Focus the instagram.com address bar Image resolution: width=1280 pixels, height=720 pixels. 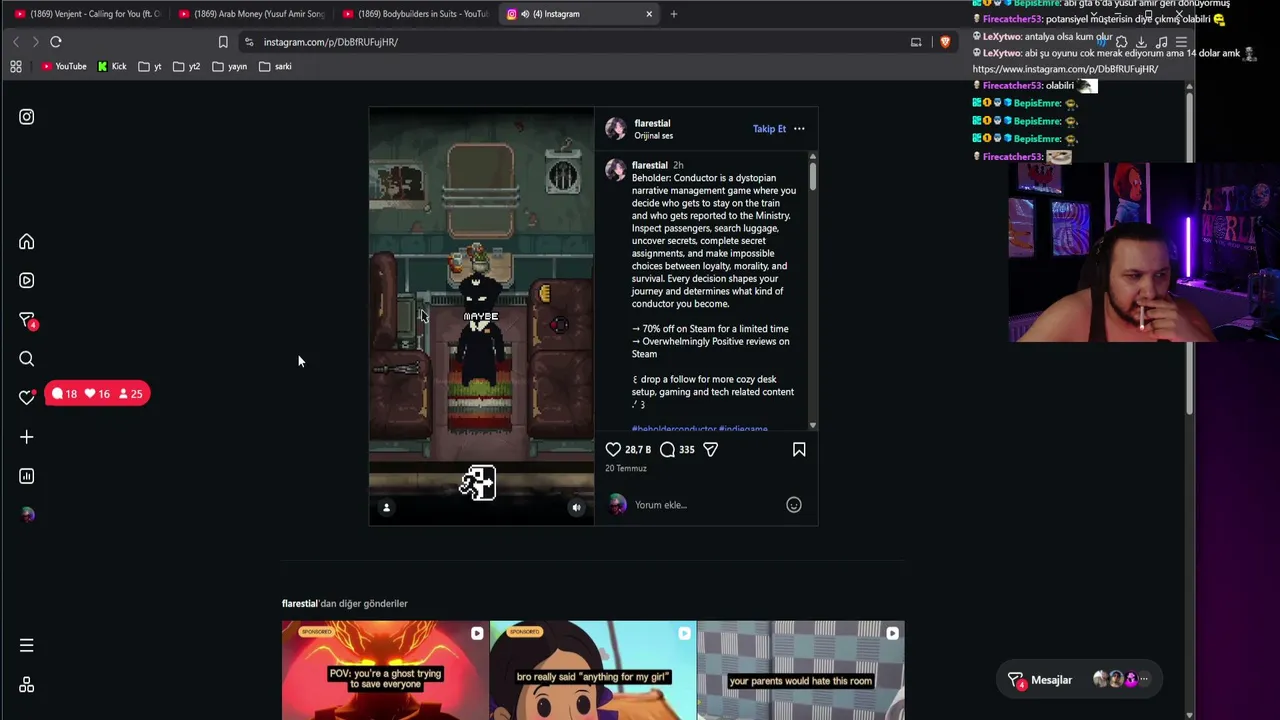click(580, 42)
